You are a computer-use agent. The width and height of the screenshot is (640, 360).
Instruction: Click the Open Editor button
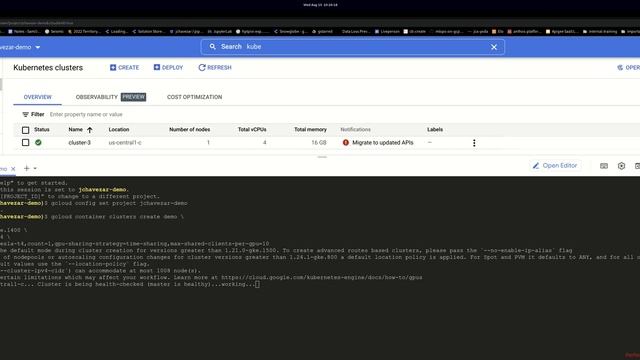tap(555, 166)
